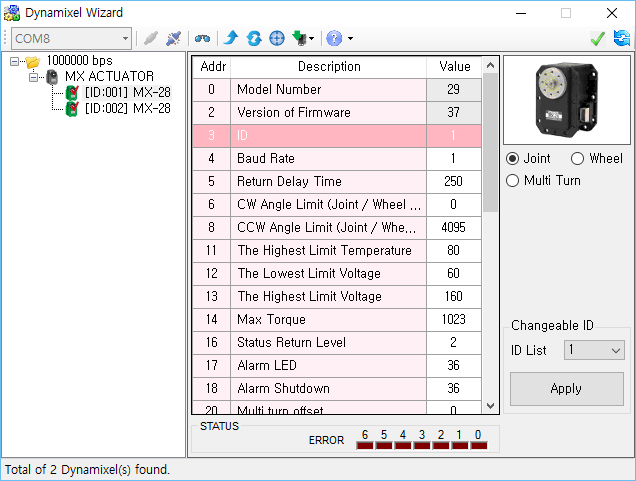The image size is (636, 481).
Task: Select the 1000000 bps folder icon
Action: [x=33, y=61]
